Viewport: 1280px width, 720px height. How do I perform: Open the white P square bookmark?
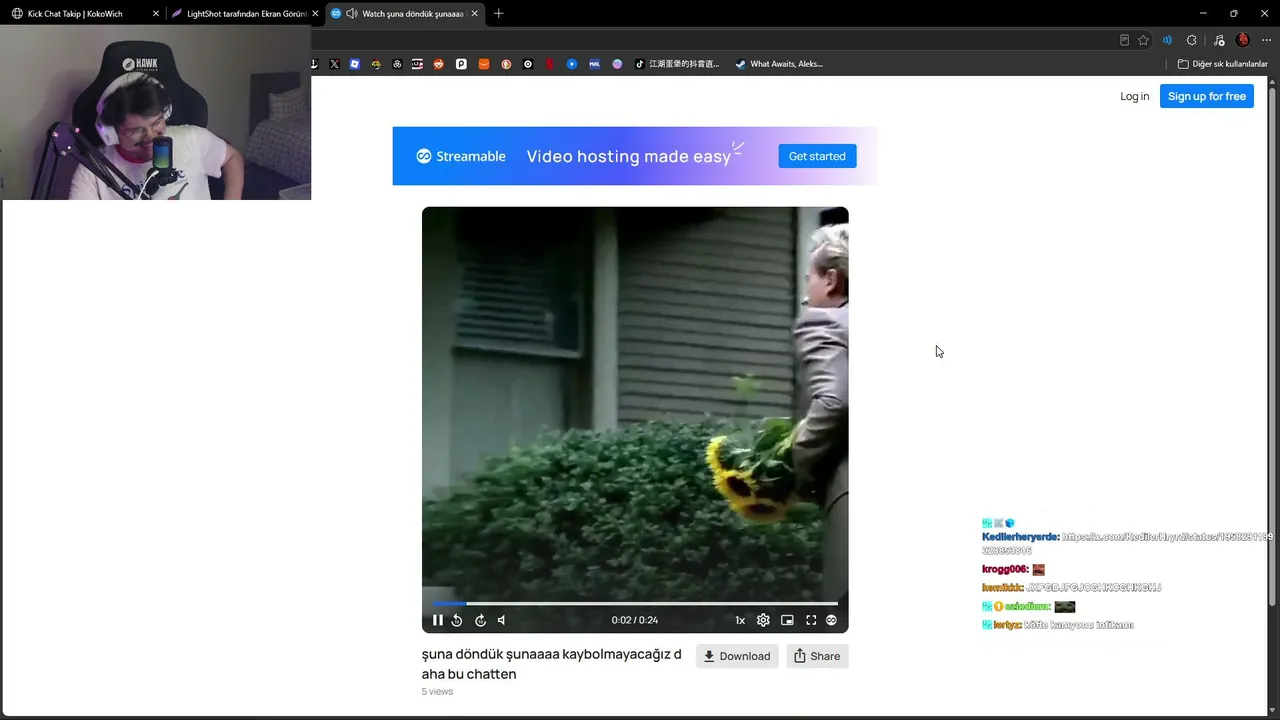click(461, 64)
